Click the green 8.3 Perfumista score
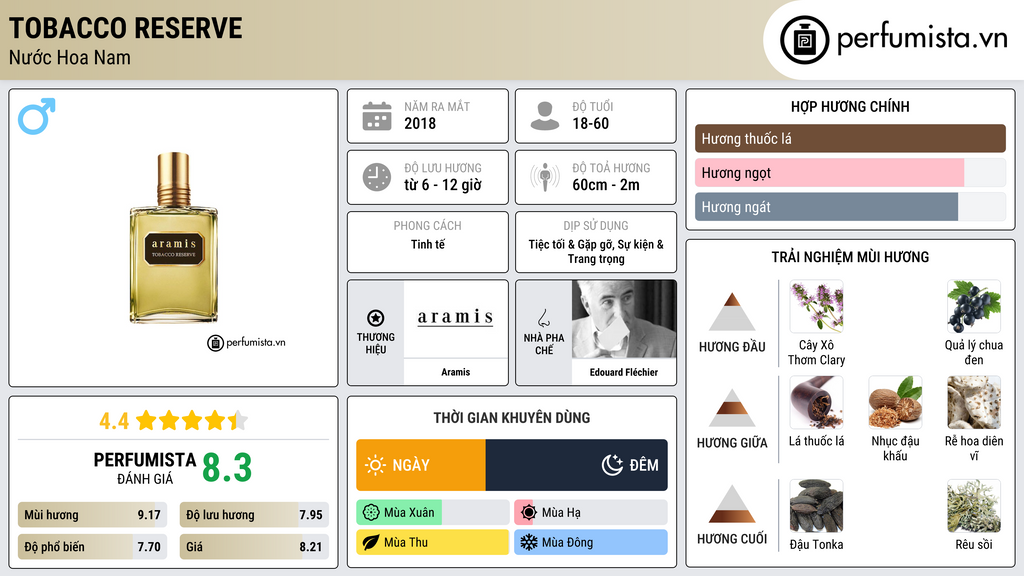The height and width of the screenshot is (576, 1024). click(227, 468)
